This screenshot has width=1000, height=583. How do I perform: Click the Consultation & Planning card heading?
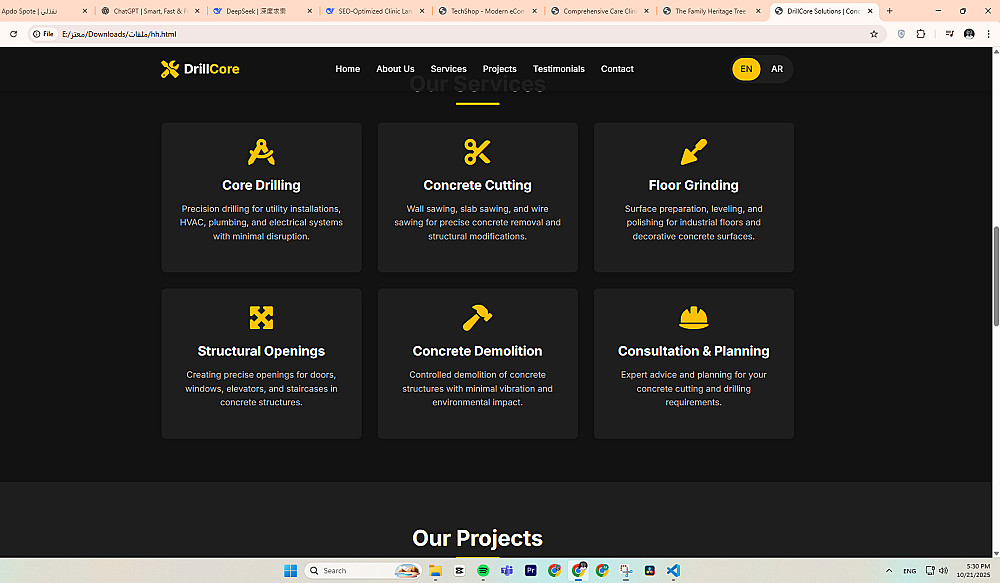[693, 351]
